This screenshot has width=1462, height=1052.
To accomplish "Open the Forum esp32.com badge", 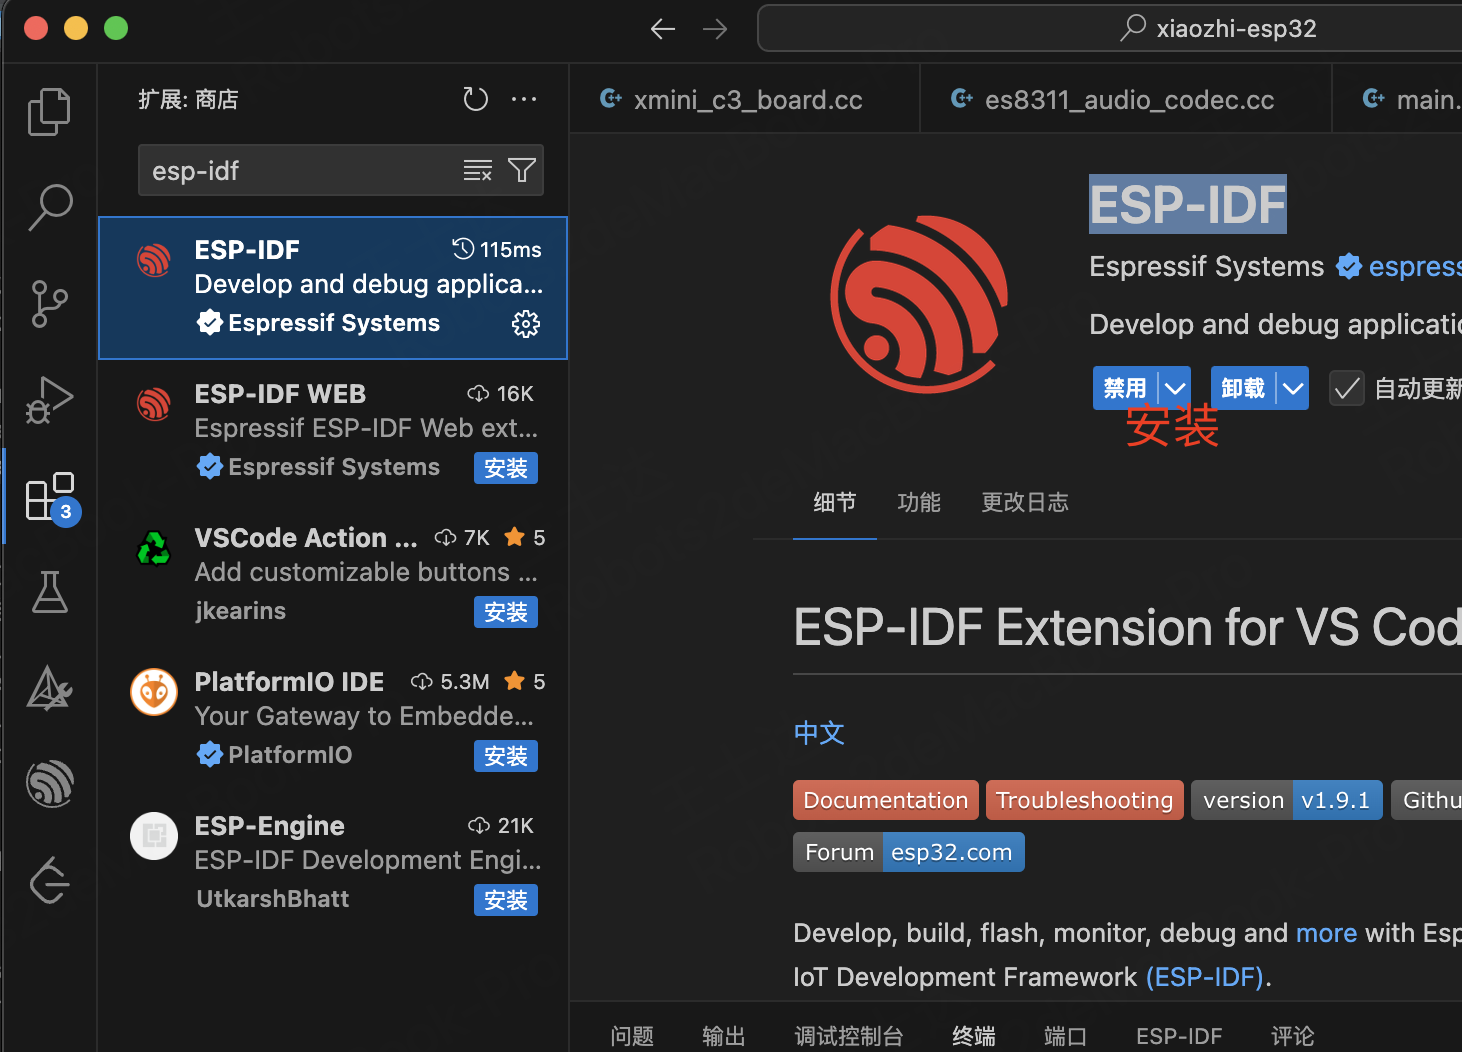I will pyautogui.click(x=909, y=852).
